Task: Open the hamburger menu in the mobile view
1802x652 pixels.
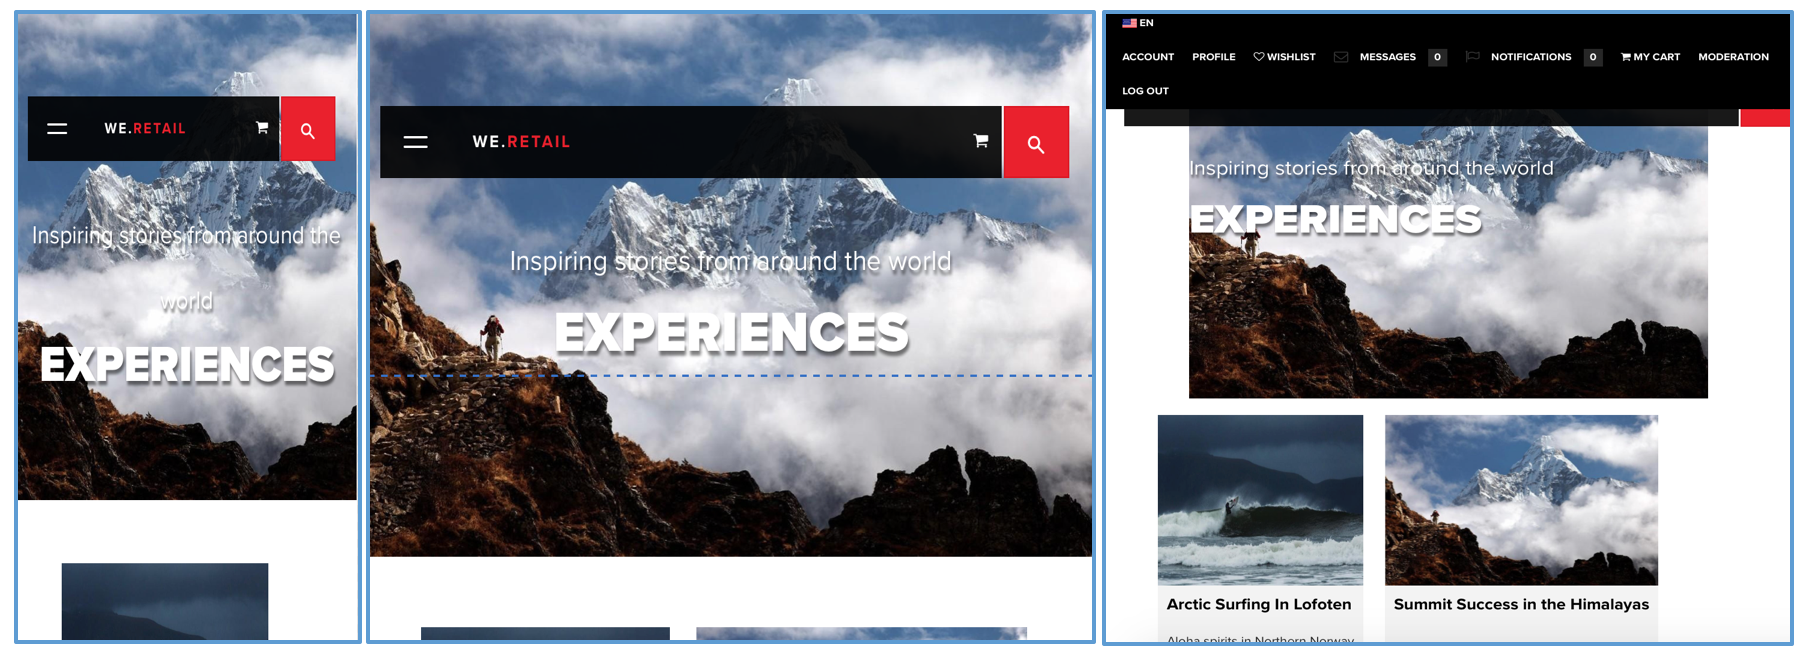Action: [x=57, y=129]
